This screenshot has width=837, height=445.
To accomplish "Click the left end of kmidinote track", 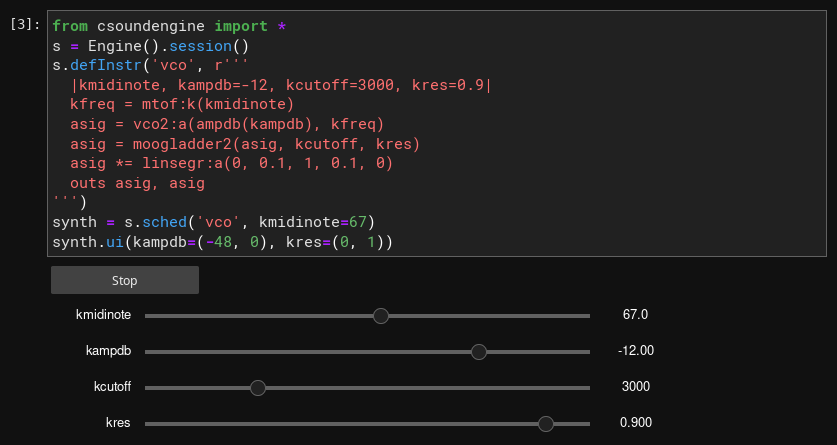I will pos(148,316).
